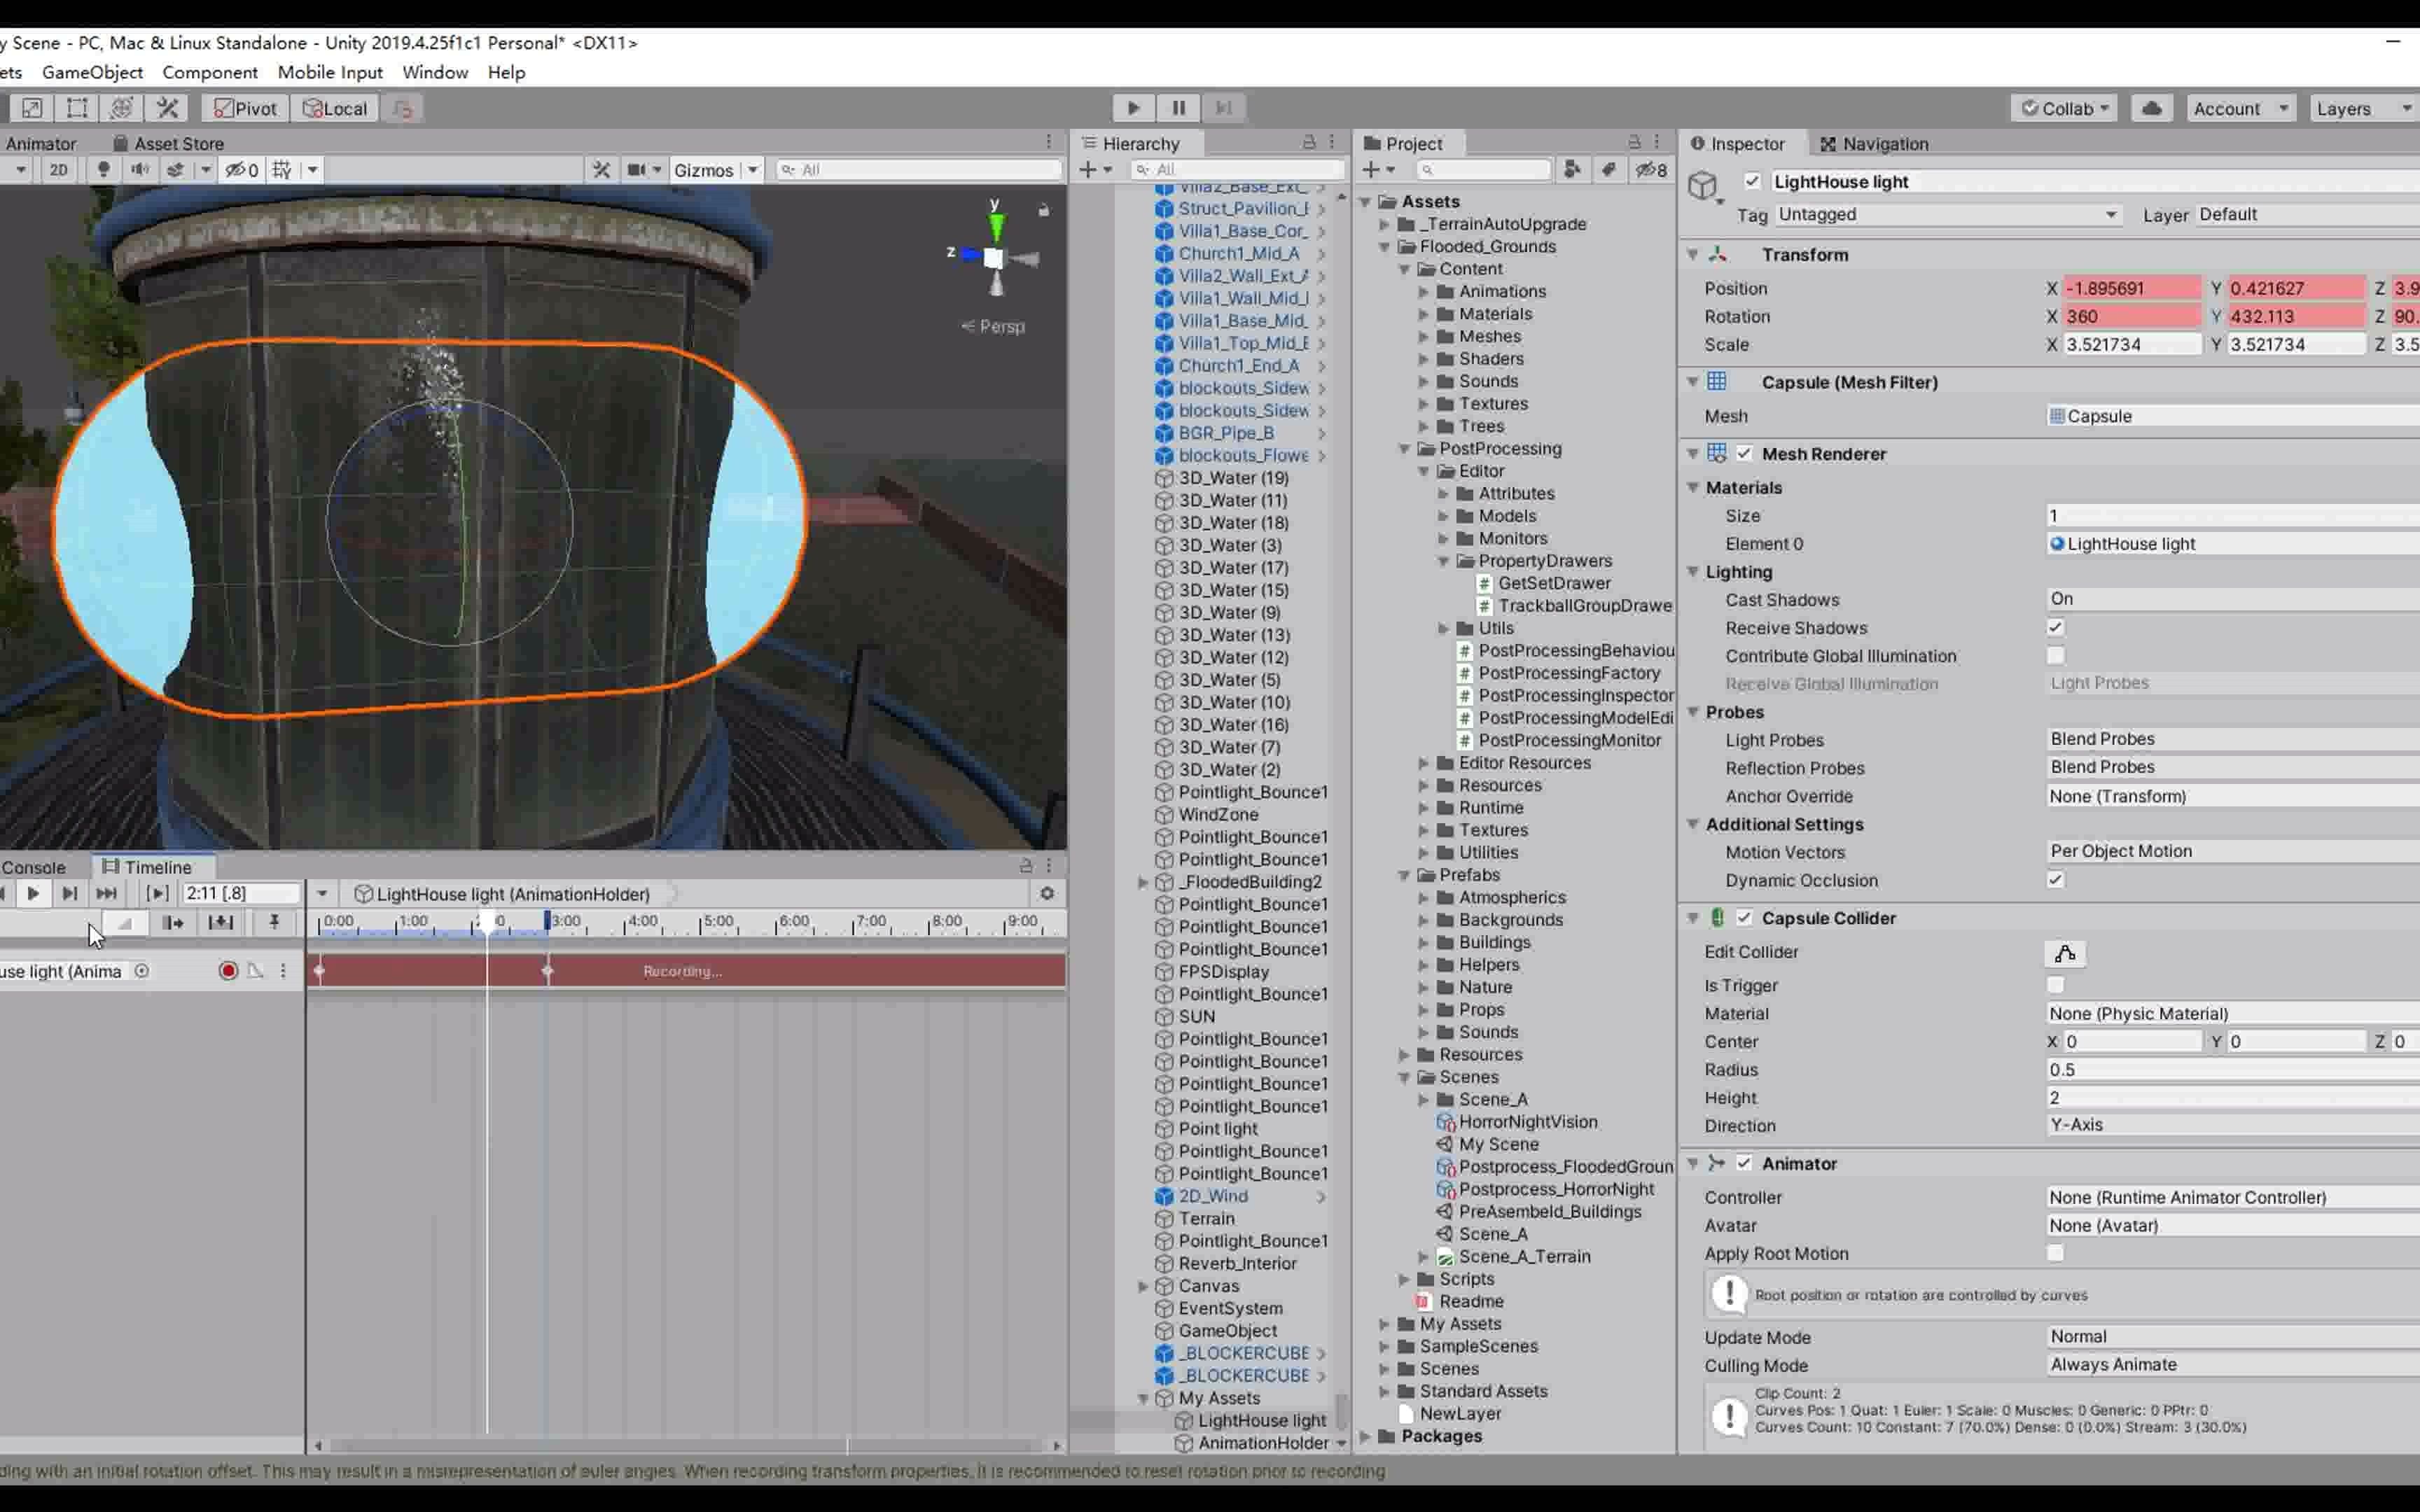
Task: Mute scene view audio
Action: (x=140, y=170)
